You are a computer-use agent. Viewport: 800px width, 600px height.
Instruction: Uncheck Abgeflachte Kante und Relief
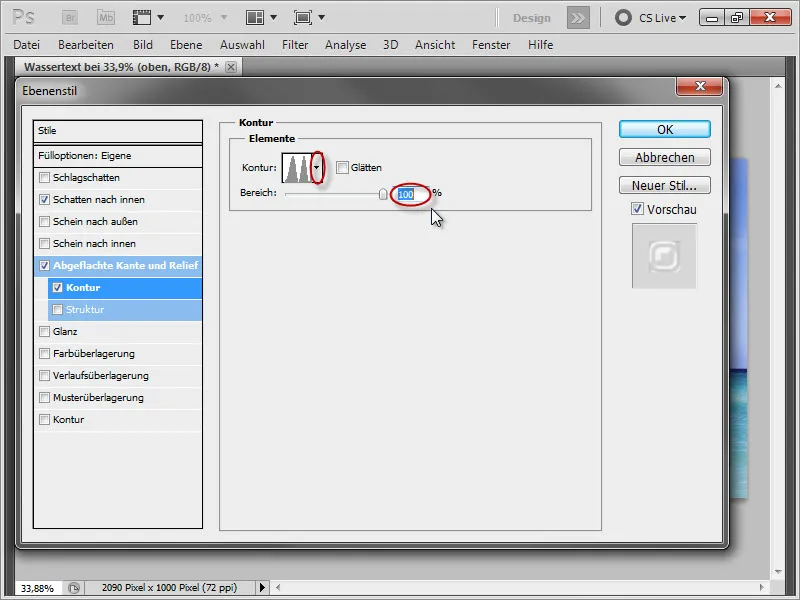[x=44, y=265]
